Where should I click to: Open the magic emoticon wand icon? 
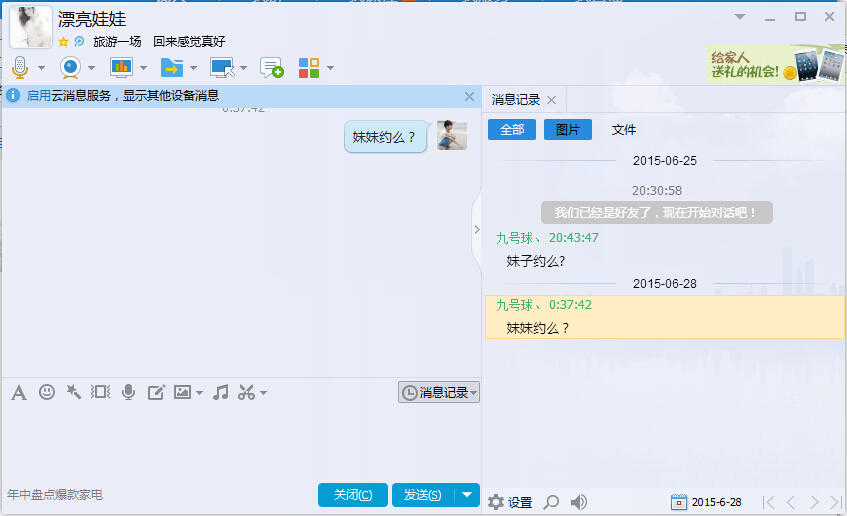pos(73,392)
